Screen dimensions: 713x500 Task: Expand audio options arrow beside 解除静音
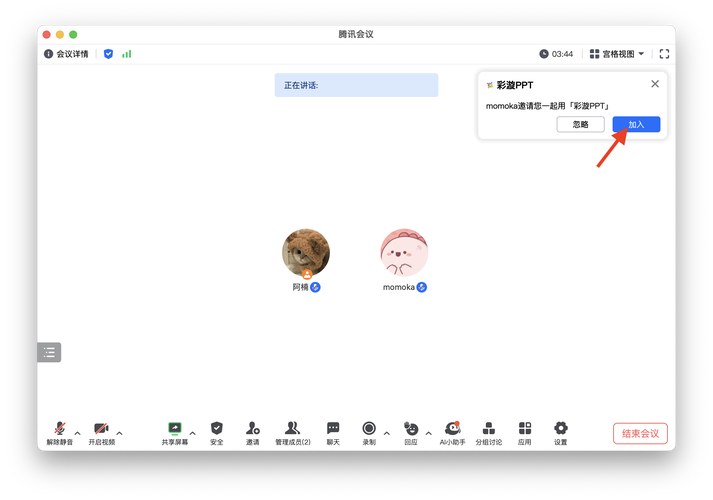(x=78, y=433)
